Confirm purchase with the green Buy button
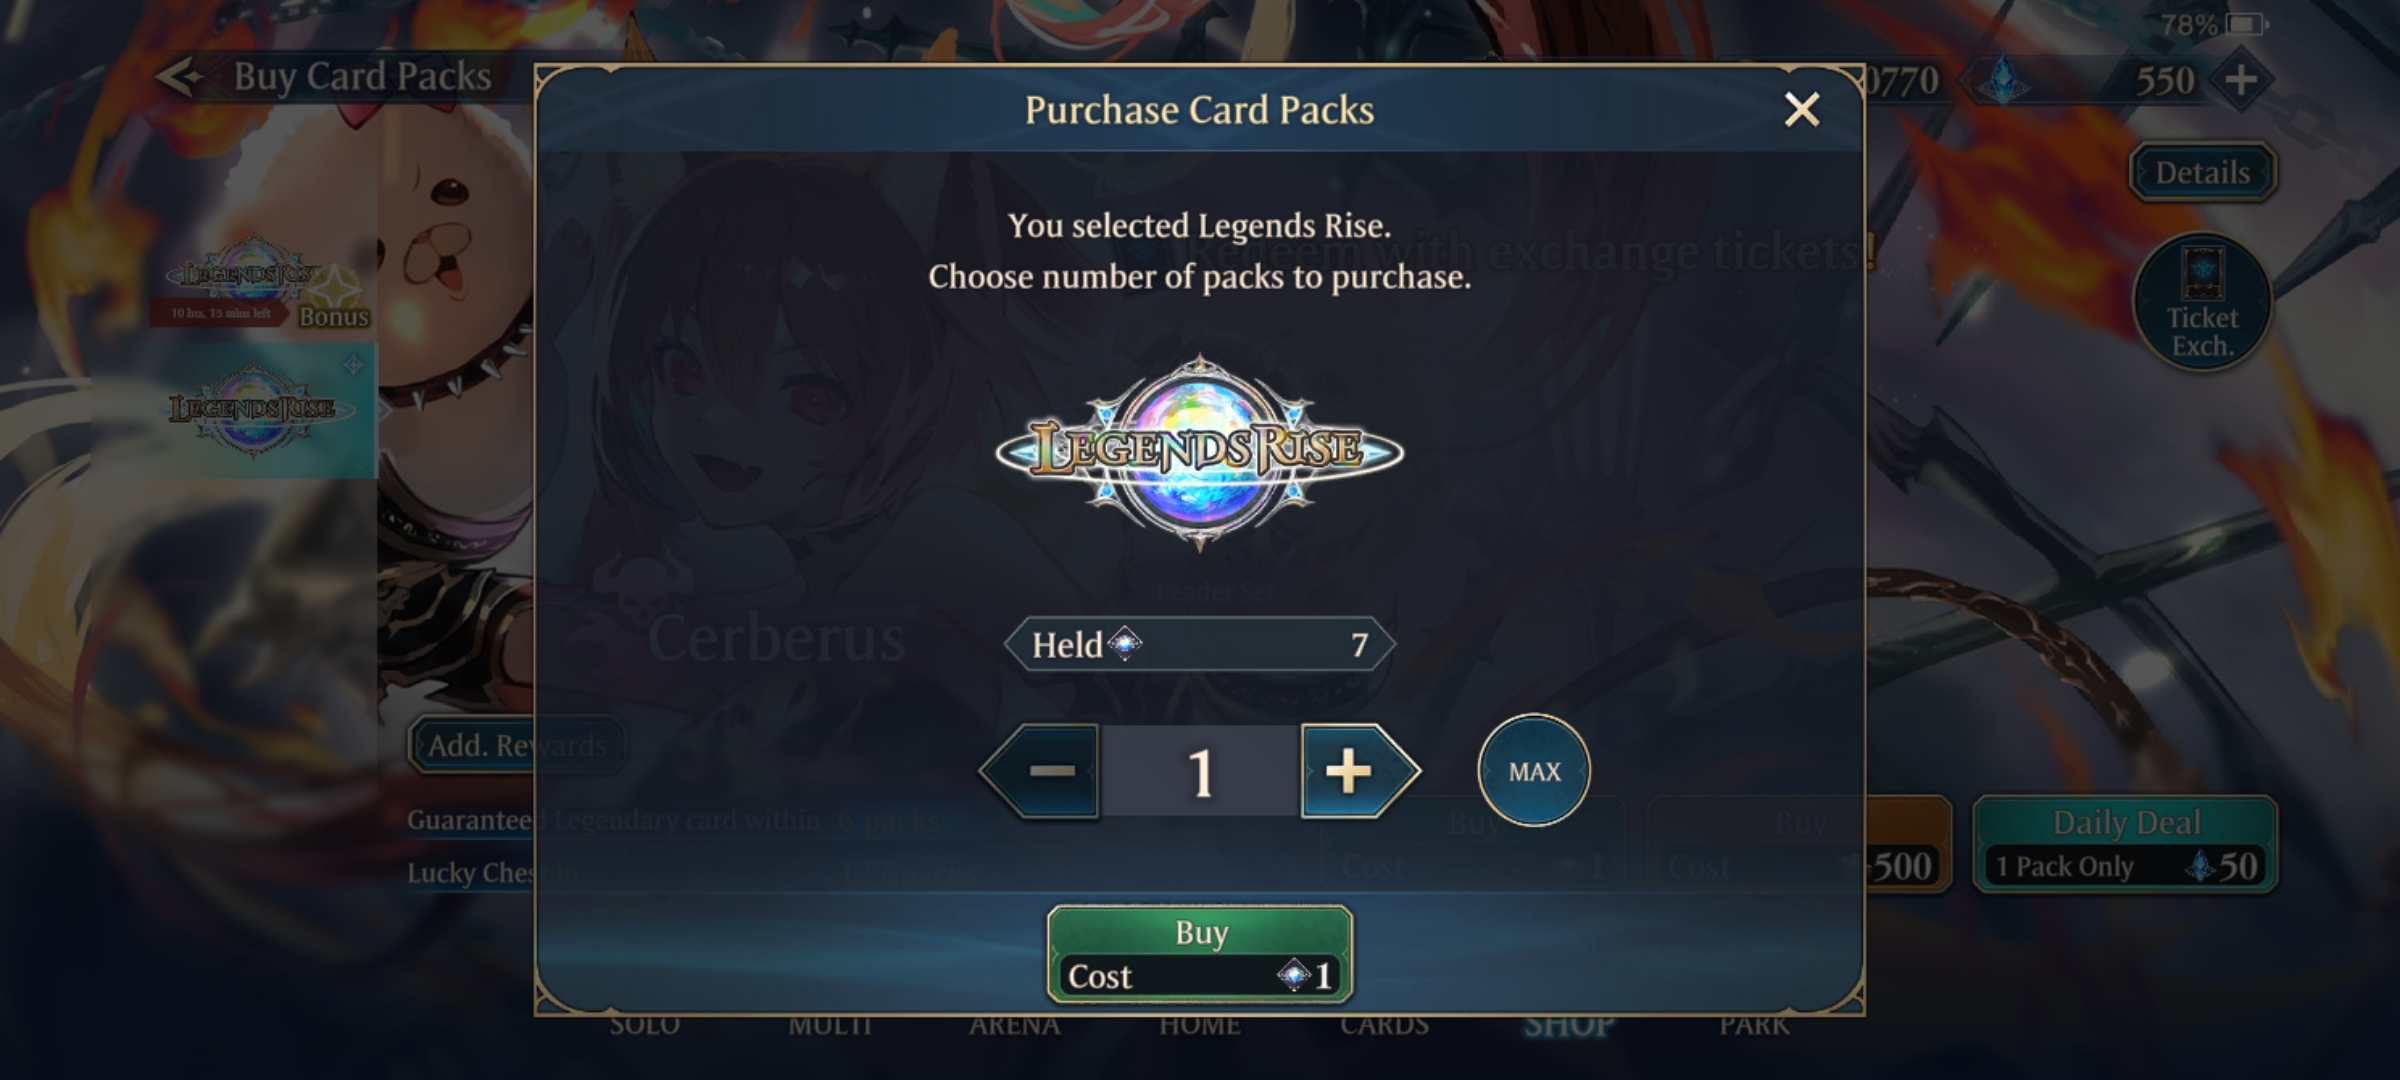 [x=1200, y=953]
